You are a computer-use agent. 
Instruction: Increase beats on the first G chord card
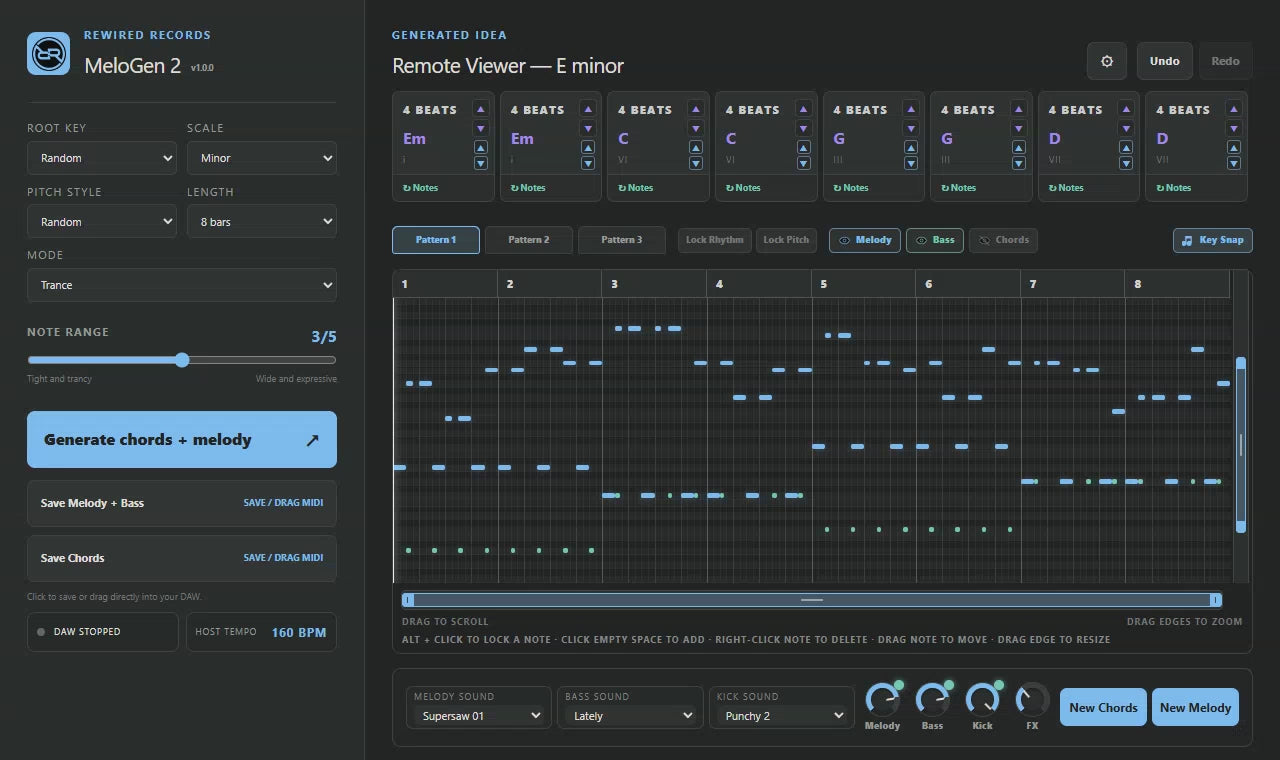911,109
